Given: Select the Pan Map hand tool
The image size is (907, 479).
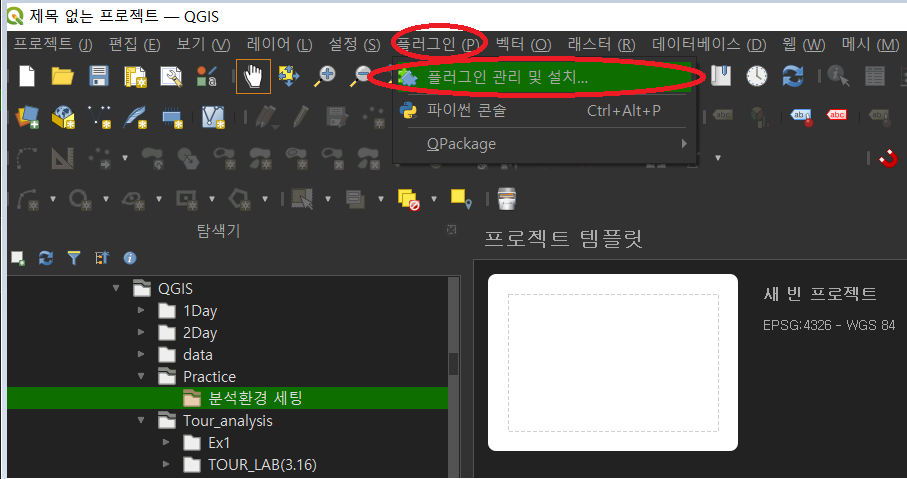Looking at the screenshot, I should [253, 76].
